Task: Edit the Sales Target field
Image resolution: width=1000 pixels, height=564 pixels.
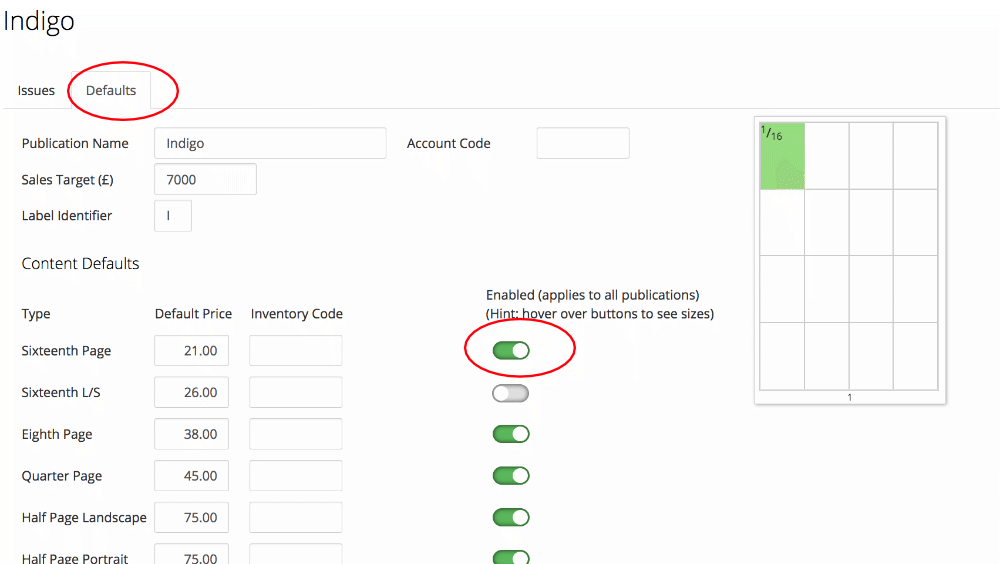Action: [x=205, y=179]
